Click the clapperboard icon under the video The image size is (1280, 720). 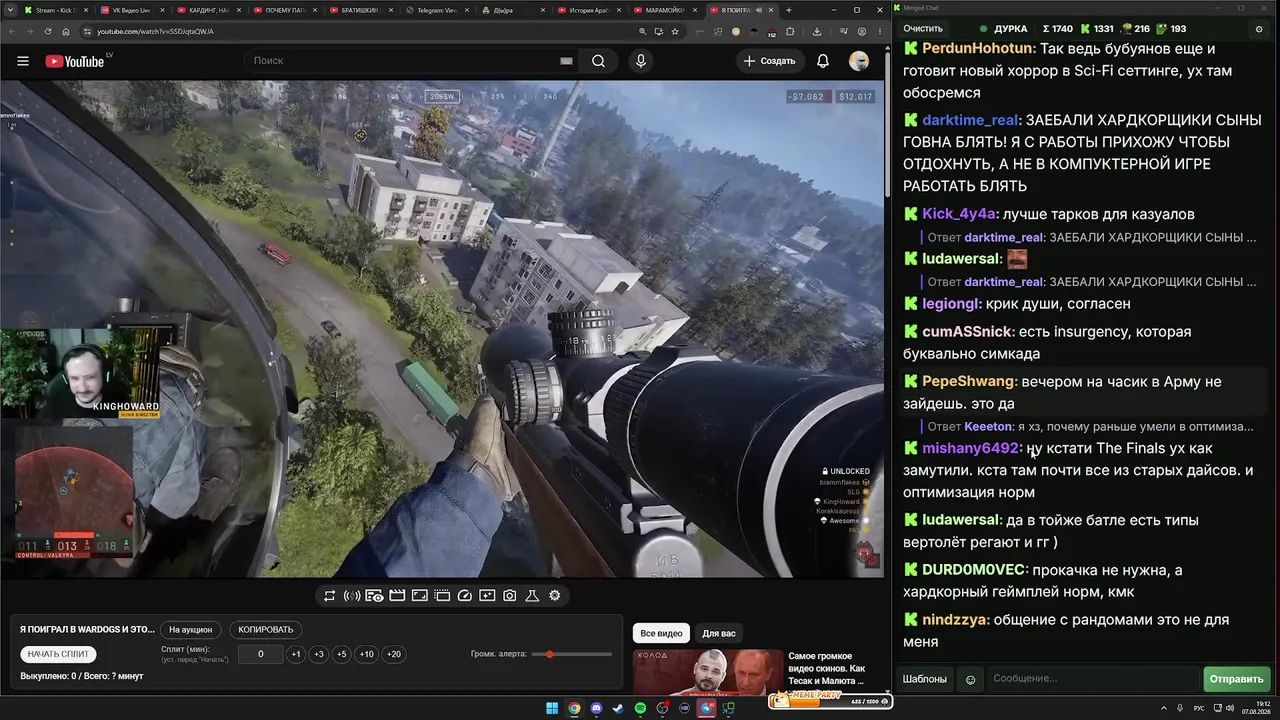click(x=397, y=596)
